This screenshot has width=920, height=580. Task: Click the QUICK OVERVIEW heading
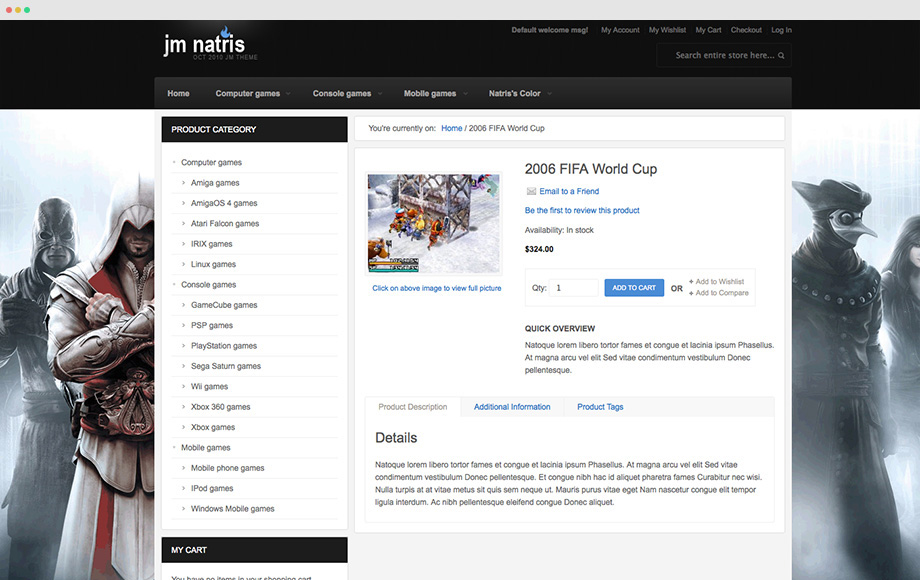tap(560, 328)
